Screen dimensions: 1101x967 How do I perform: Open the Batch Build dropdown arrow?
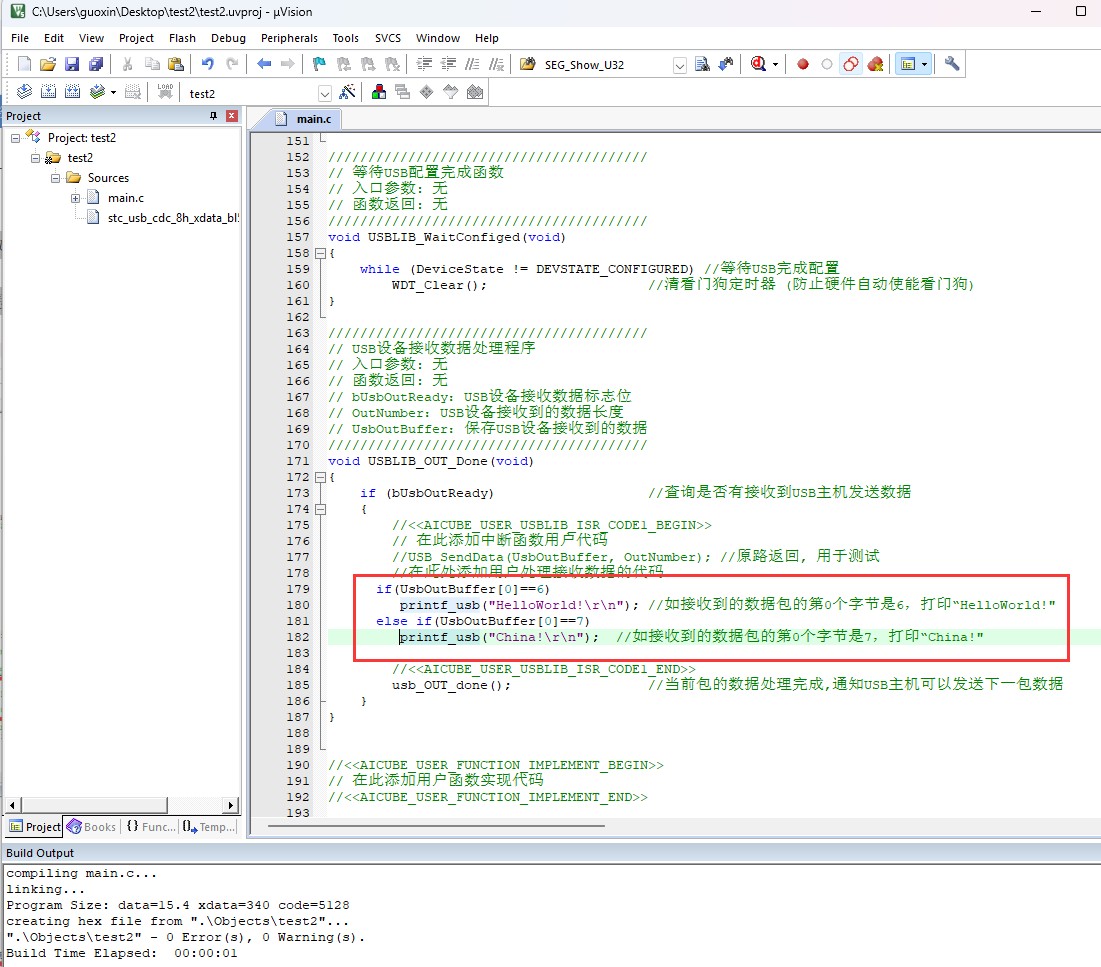(x=113, y=92)
